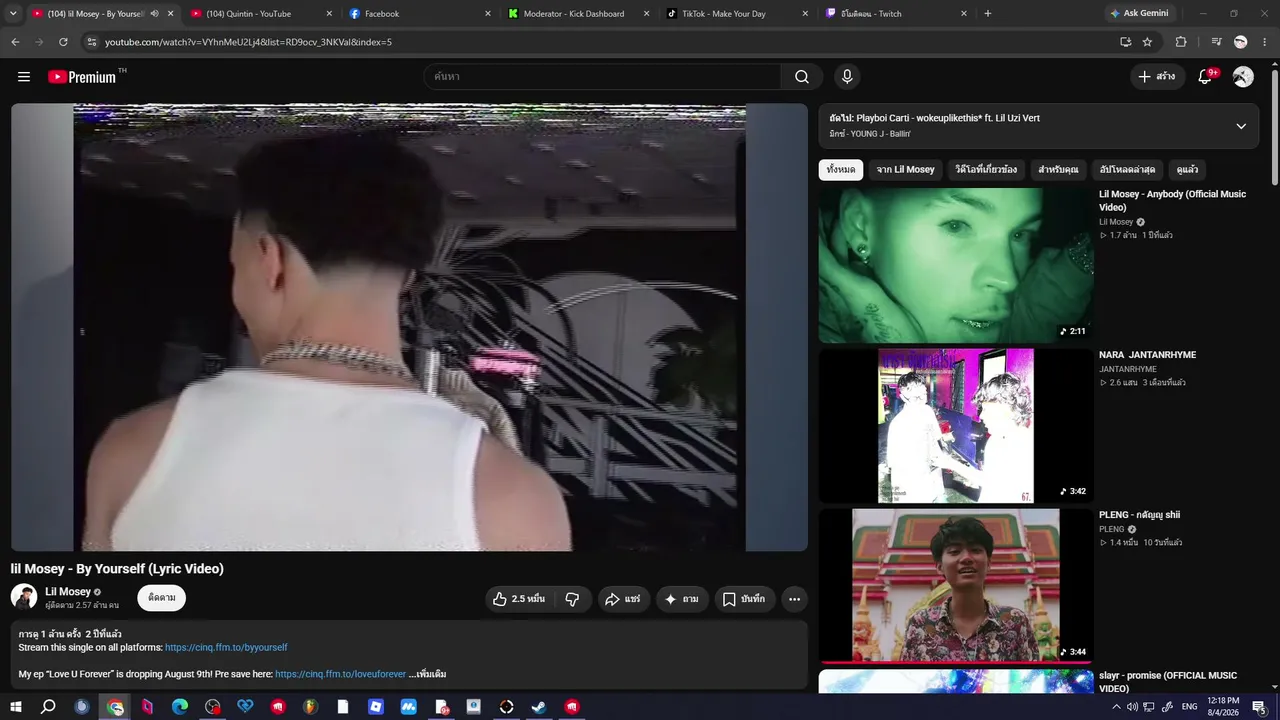Open Lil Mosey - Anybody video thumbnail
1280x720 pixels.
[x=956, y=265]
